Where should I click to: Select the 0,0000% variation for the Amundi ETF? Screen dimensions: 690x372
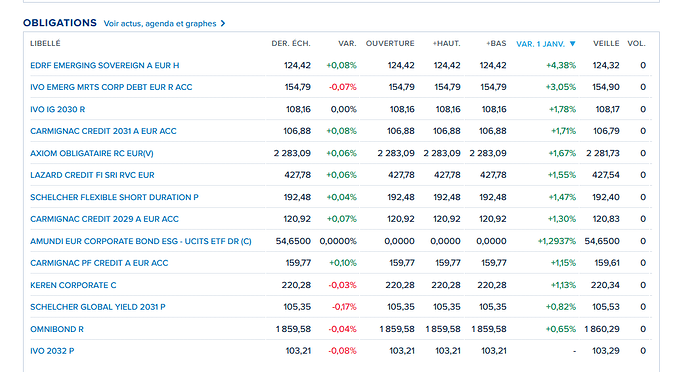pyautogui.click(x=338, y=241)
